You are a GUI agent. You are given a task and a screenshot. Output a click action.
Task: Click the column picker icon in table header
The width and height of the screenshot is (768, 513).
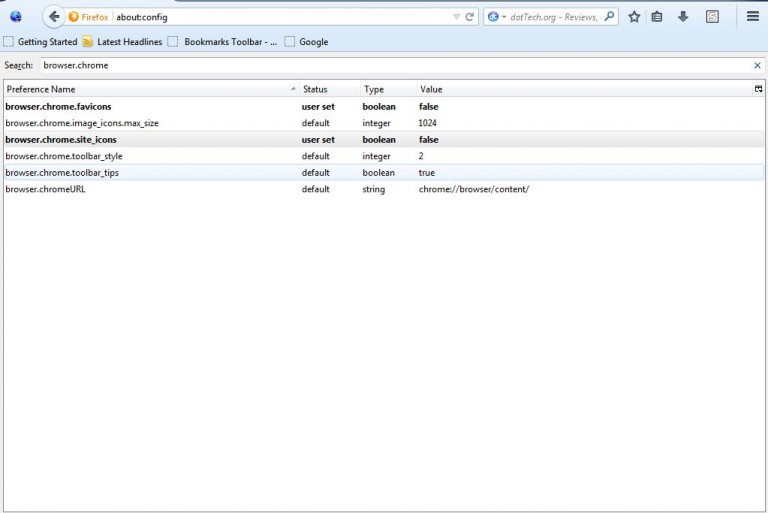[x=759, y=89]
